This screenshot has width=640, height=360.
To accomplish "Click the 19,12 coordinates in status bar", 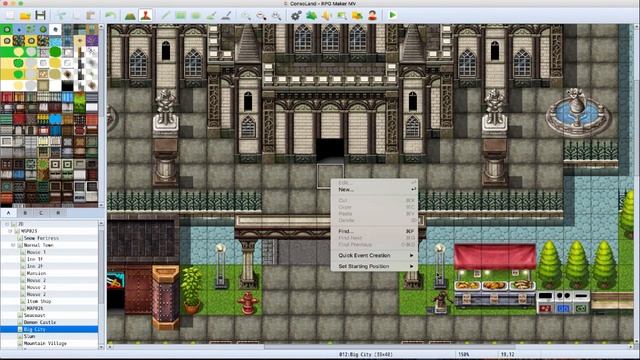I will (507, 355).
